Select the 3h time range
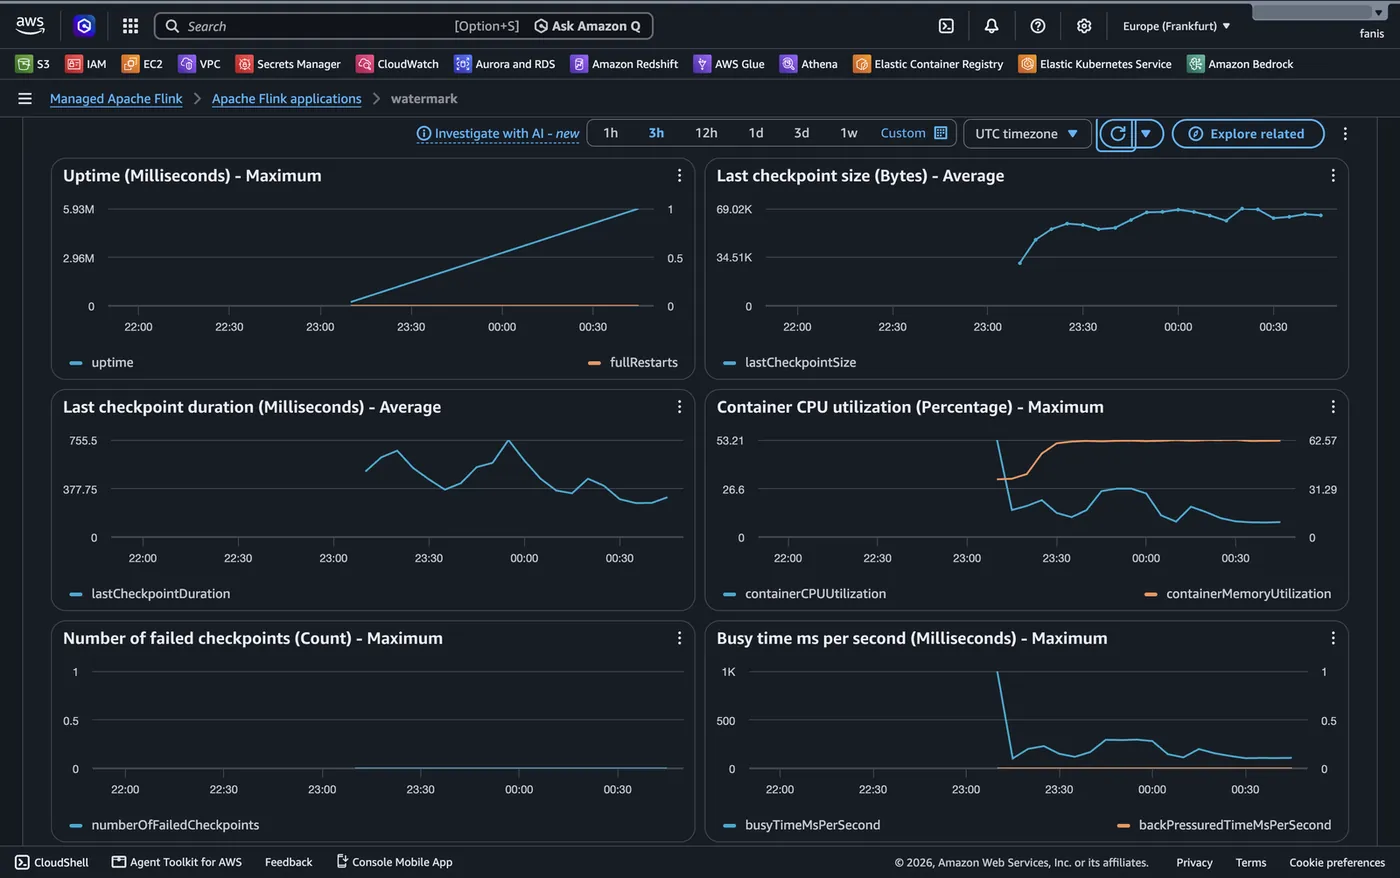 (656, 133)
